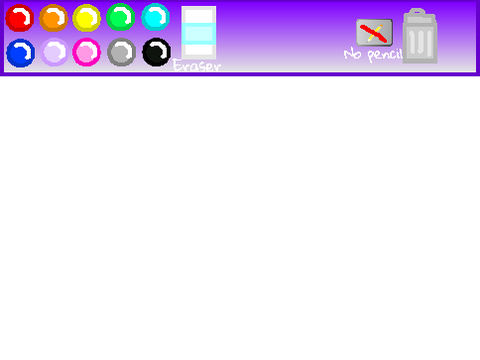This screenshot has width=480, height=360.
Task: Select the black paint color
Action: click(157, 52)
